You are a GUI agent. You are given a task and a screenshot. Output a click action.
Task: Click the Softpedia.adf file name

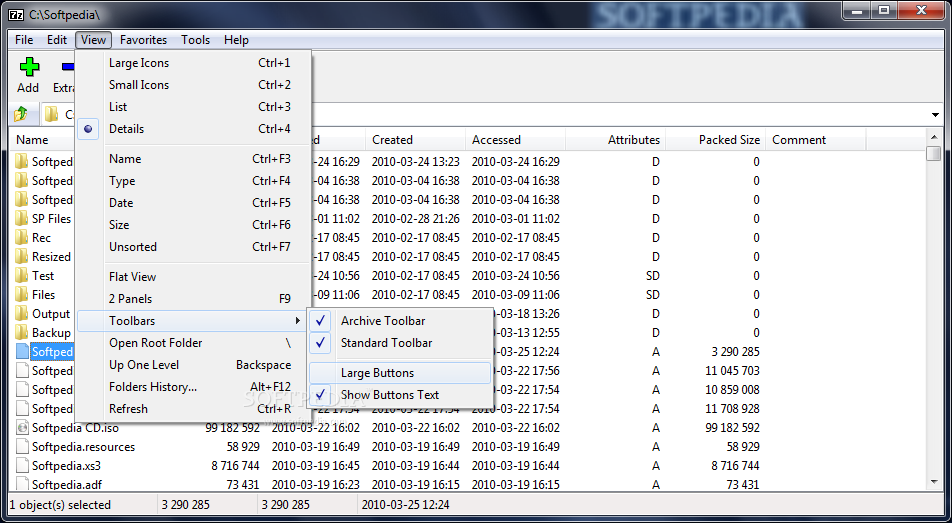[67, 485]
